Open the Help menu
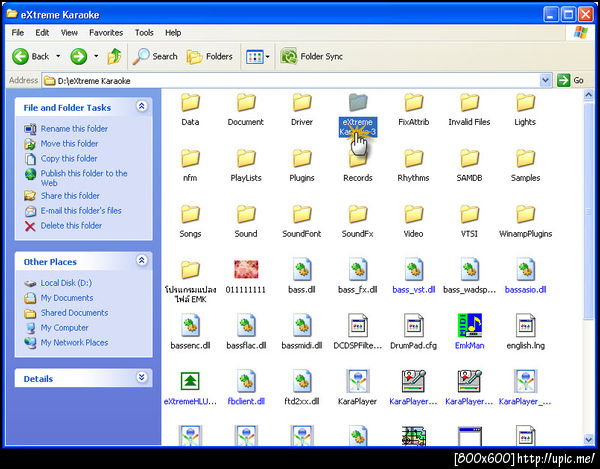The height and width of the screenshot is (469, 600). (173, 33)
